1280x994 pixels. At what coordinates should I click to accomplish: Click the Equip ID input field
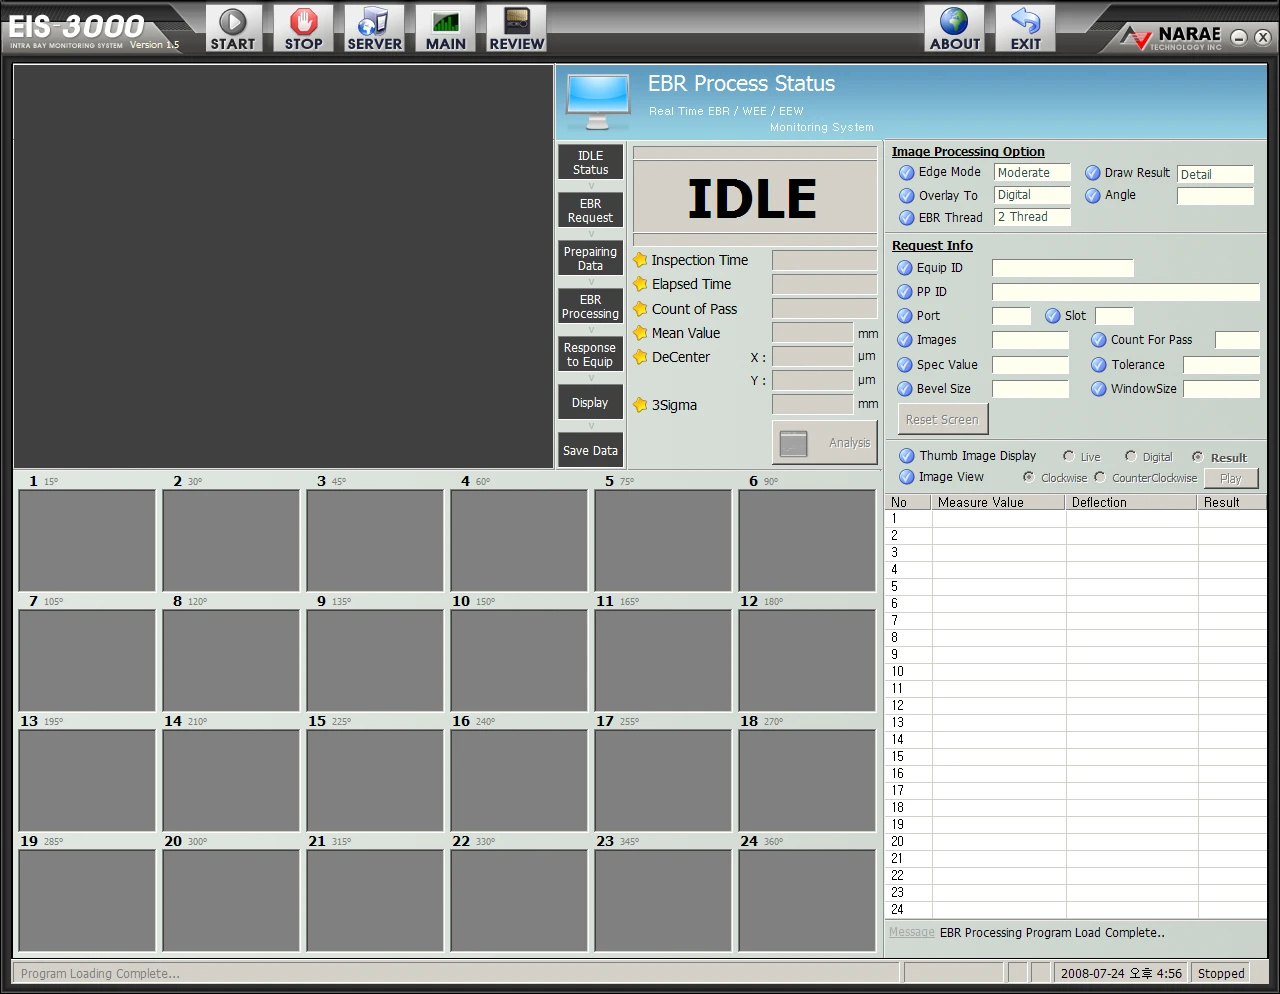pos(1063,268)
